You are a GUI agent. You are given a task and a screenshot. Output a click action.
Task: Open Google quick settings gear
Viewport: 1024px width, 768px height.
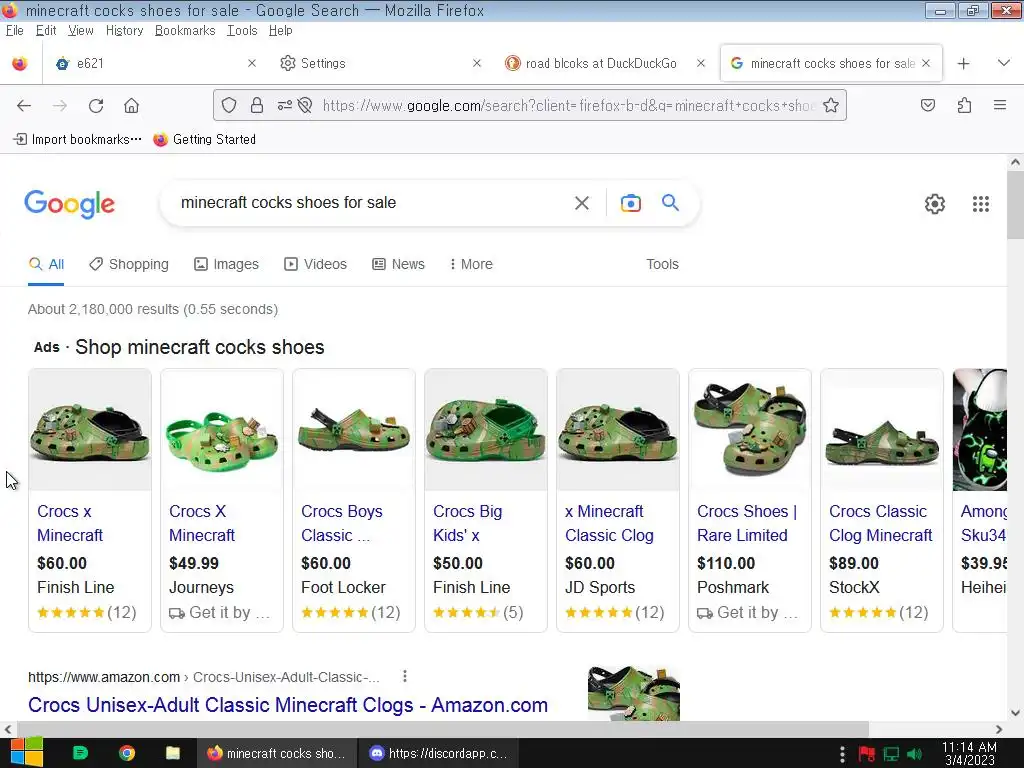tap(935, 204)
